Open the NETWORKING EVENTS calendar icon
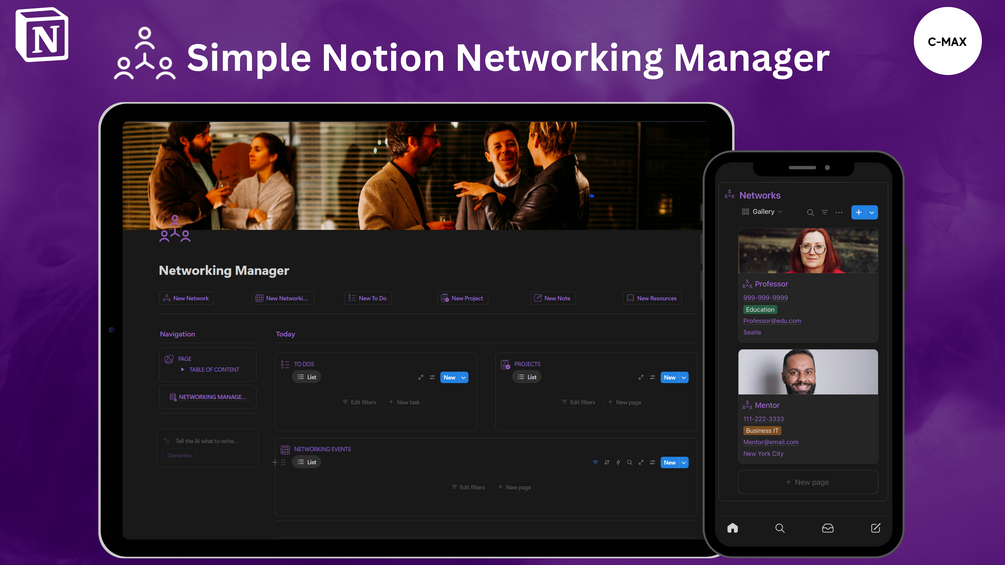1005x565 pixels. (285, 449)
